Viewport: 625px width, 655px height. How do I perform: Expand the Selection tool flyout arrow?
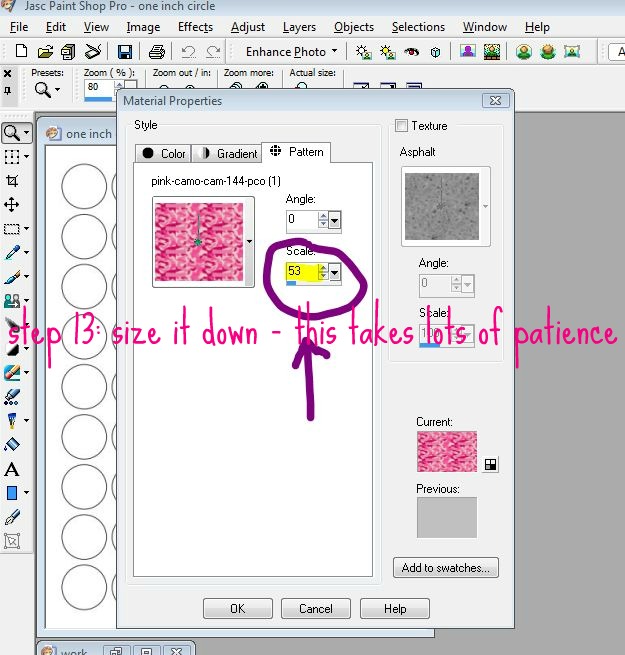pyautogui.click(x=26, y=228)
